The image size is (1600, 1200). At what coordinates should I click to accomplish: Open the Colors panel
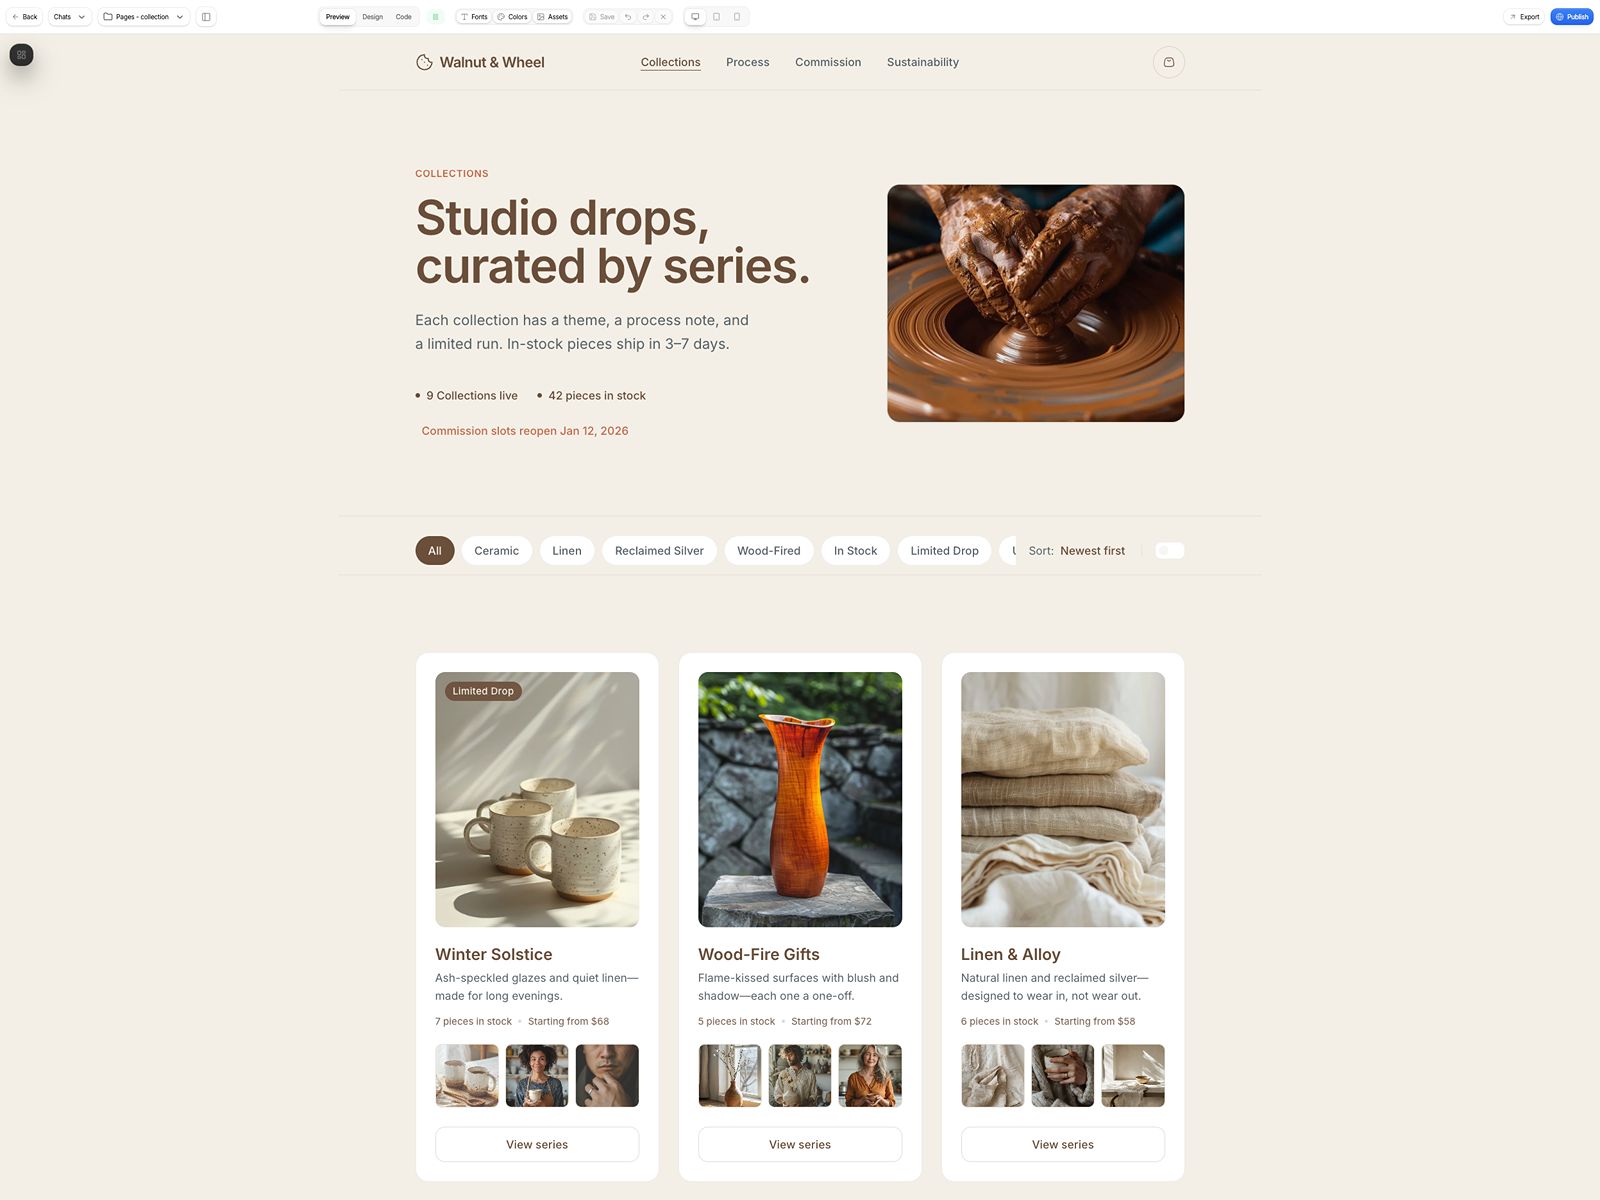click(512, 17)
